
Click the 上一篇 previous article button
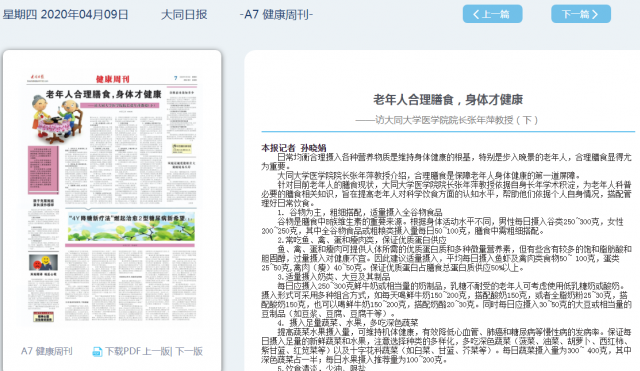pos(492,14)
